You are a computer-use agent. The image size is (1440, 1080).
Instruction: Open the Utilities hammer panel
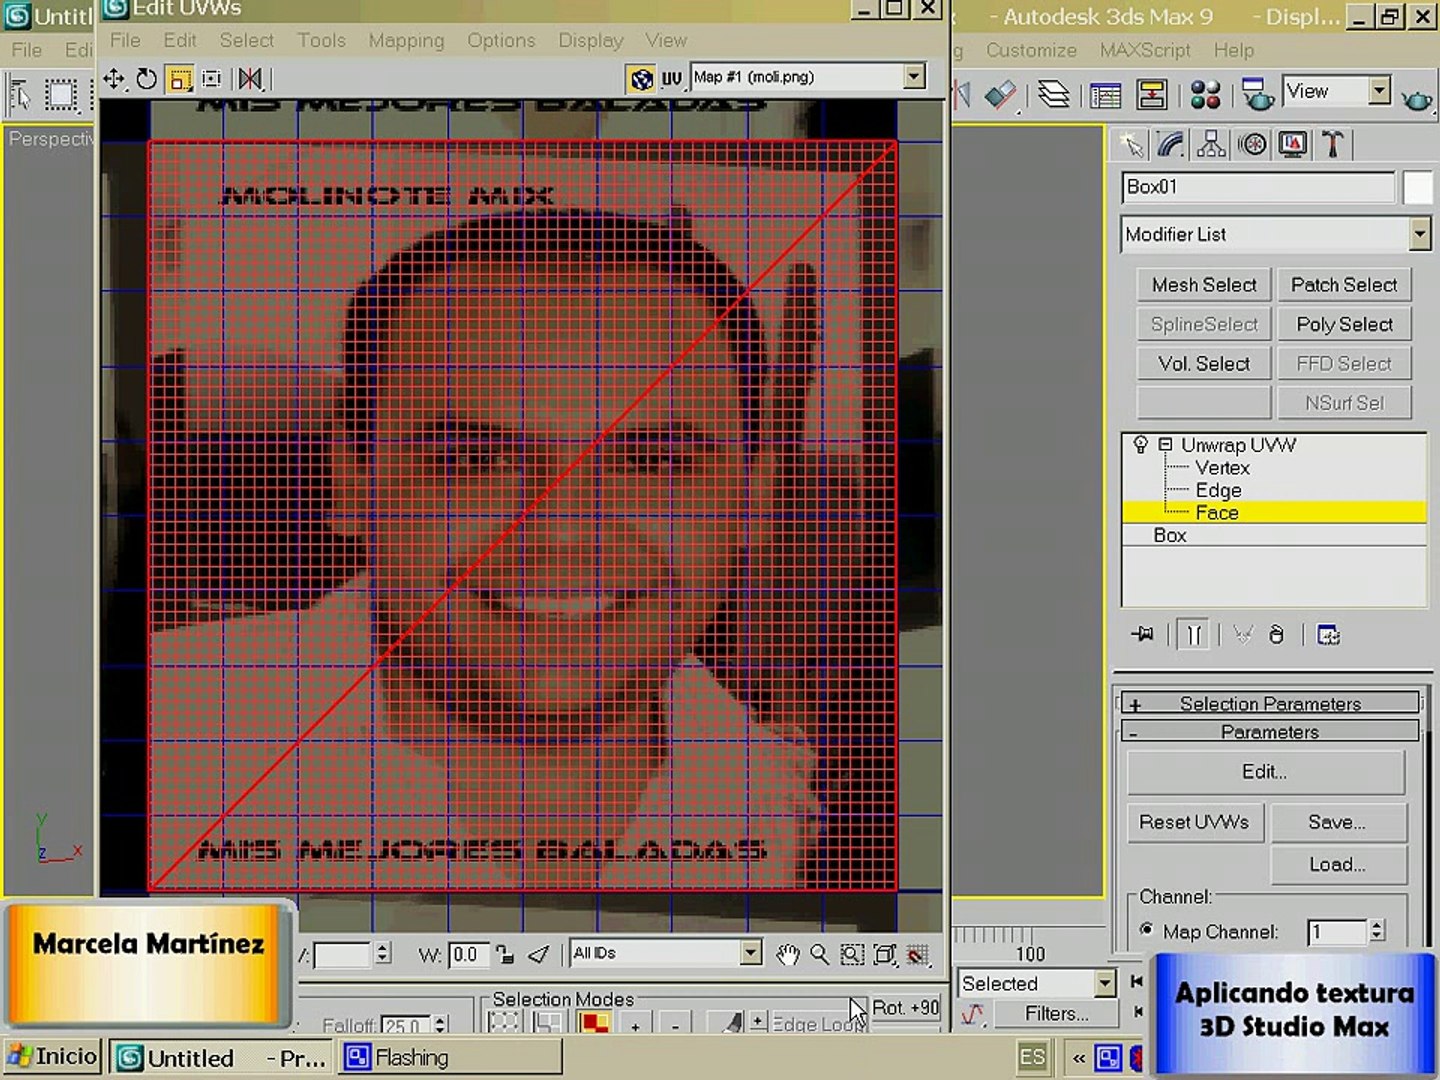click(1332, 145)
